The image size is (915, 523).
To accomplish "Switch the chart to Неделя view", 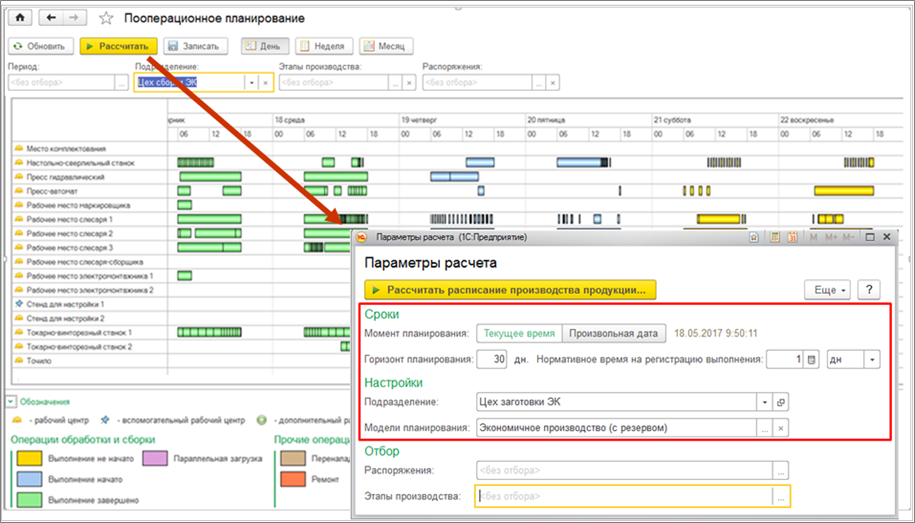I will tap(322, 46).
